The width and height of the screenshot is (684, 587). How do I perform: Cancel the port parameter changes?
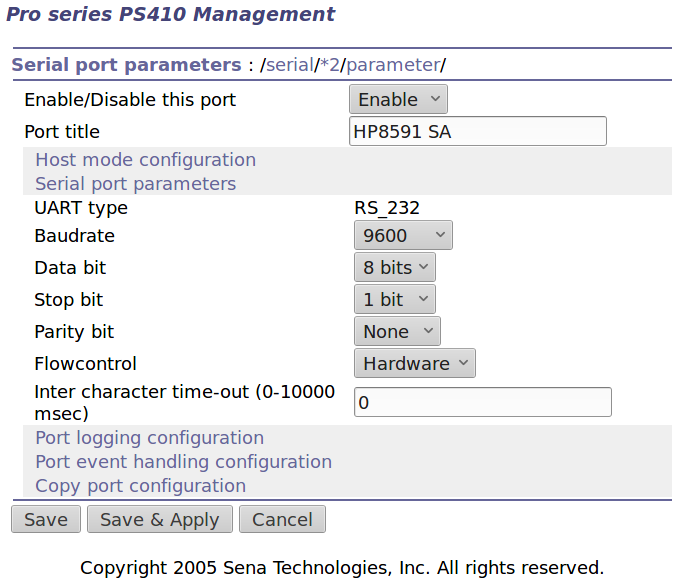282,520
